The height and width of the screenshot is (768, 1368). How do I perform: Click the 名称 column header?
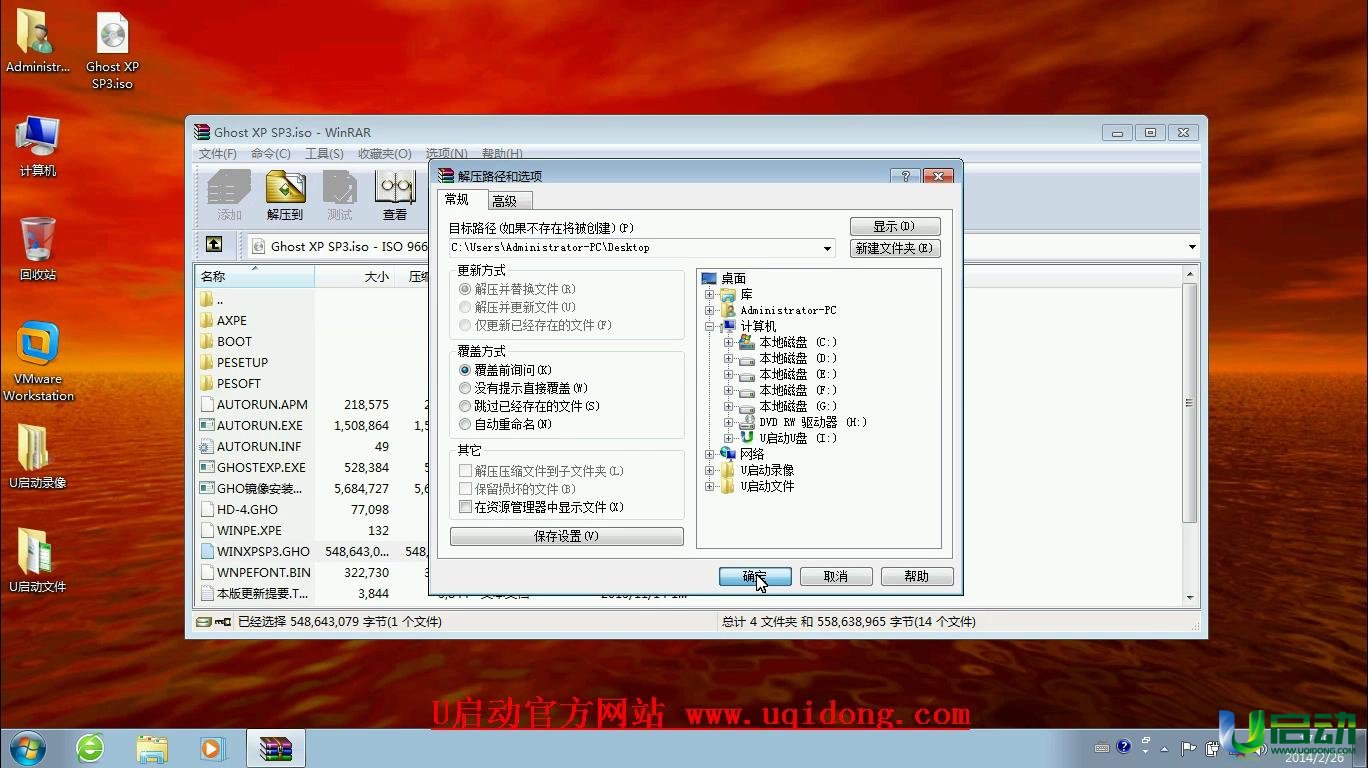[255, 276]
